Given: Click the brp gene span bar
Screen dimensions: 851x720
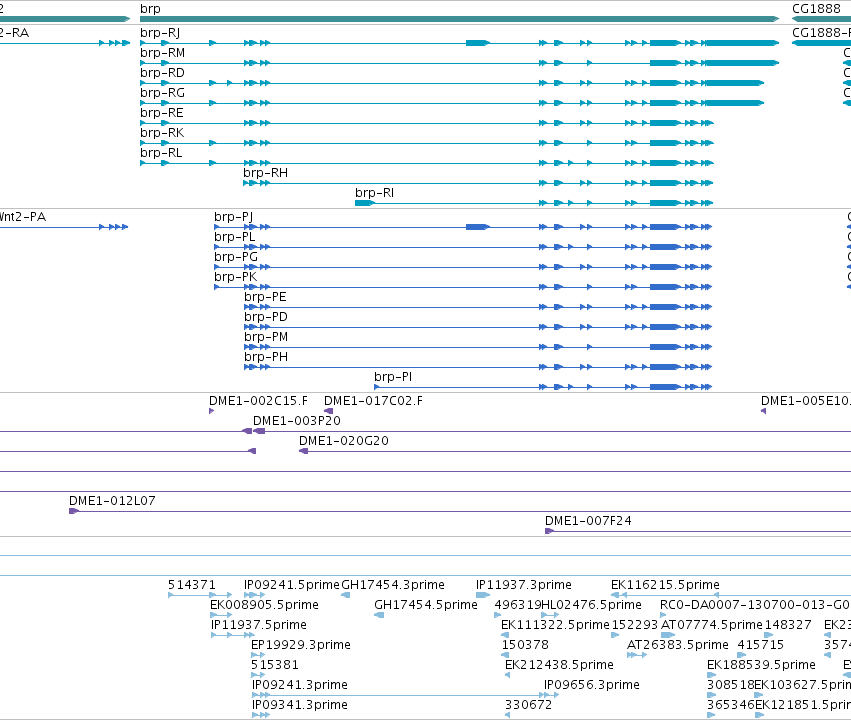Looking at the screenshot, I should [460, 19].
